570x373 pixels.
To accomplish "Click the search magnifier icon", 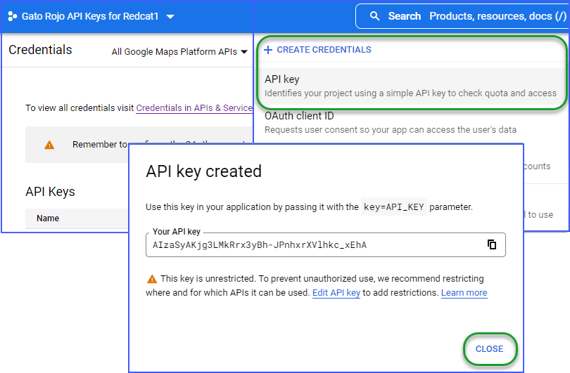I will [374, 16].
